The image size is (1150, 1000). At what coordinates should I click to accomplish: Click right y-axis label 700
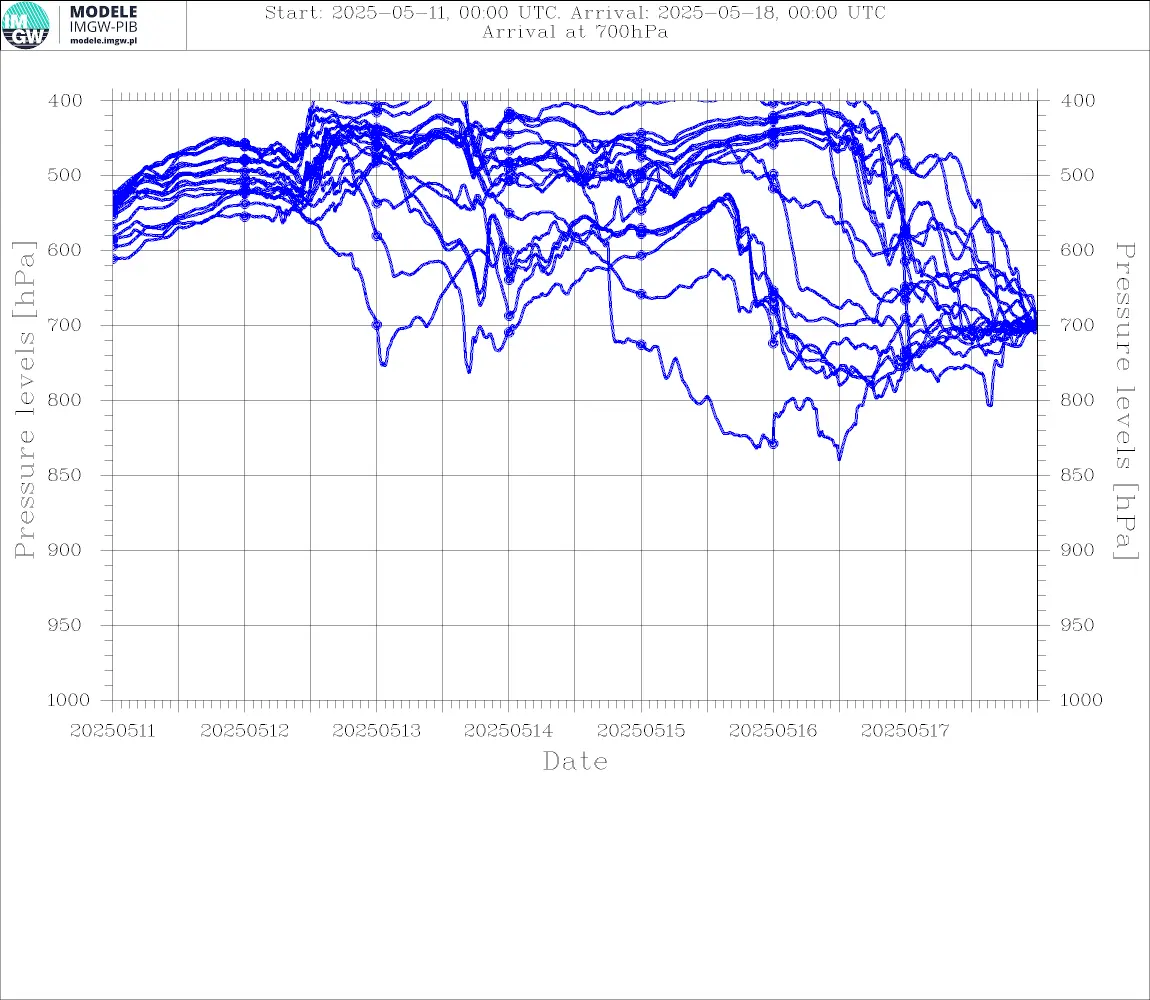pos(1077,325)
